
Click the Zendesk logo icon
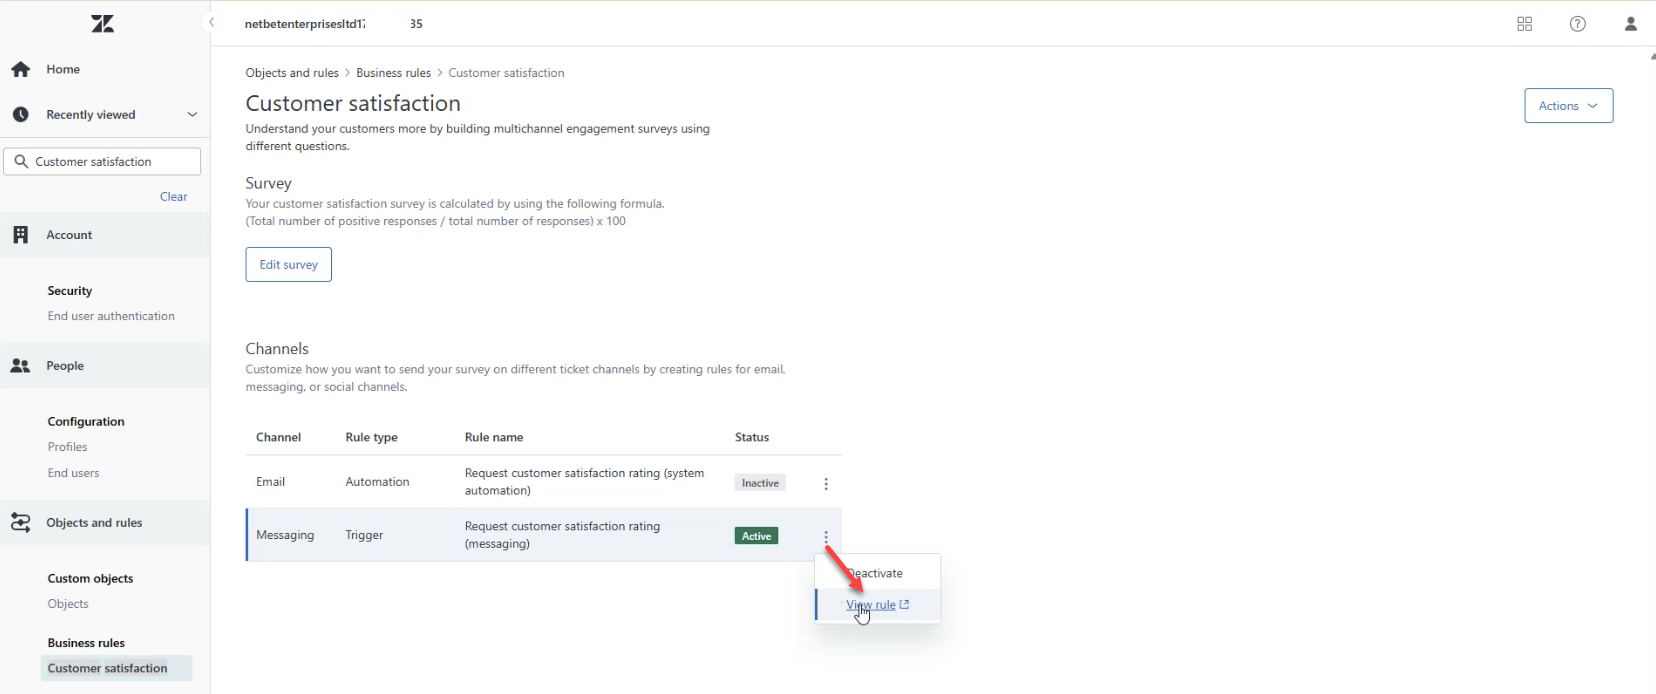click(x=102, y=24)
